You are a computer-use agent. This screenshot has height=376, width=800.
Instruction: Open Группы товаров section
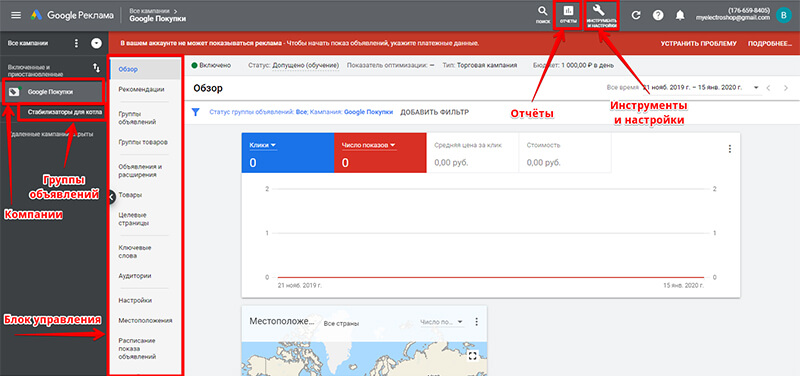click(143, 142)
